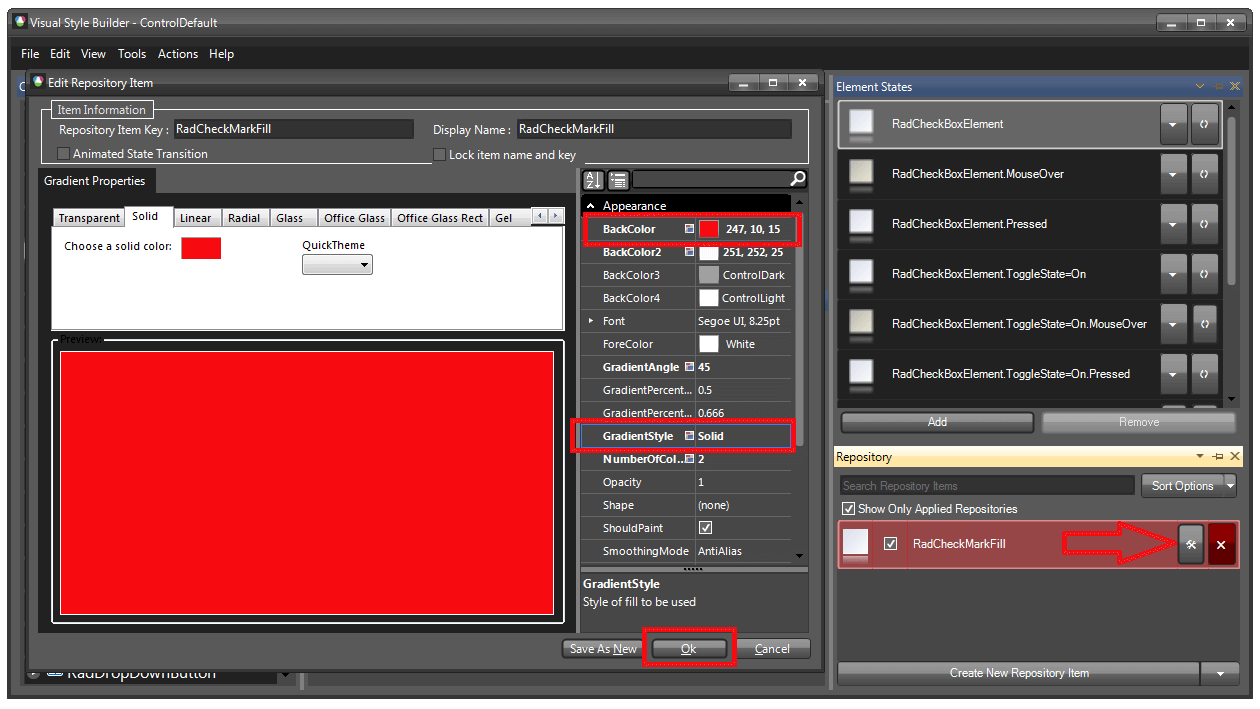Click the magnifier icon in the property search box

coord(797,180)
